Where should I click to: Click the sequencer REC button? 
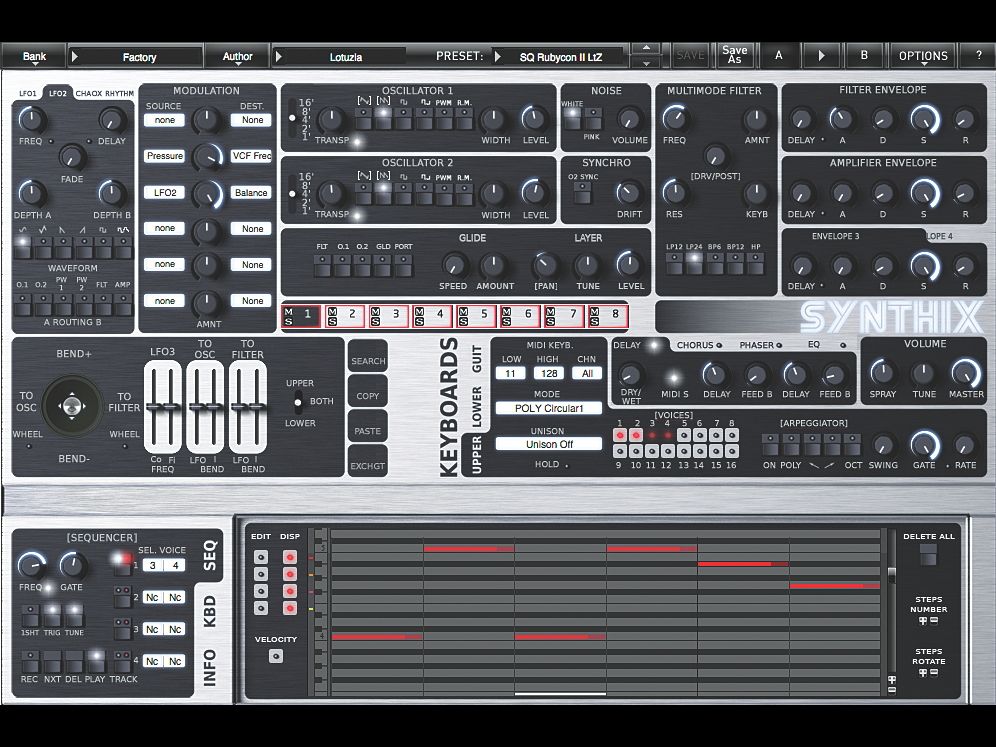[x=30, y=661]
